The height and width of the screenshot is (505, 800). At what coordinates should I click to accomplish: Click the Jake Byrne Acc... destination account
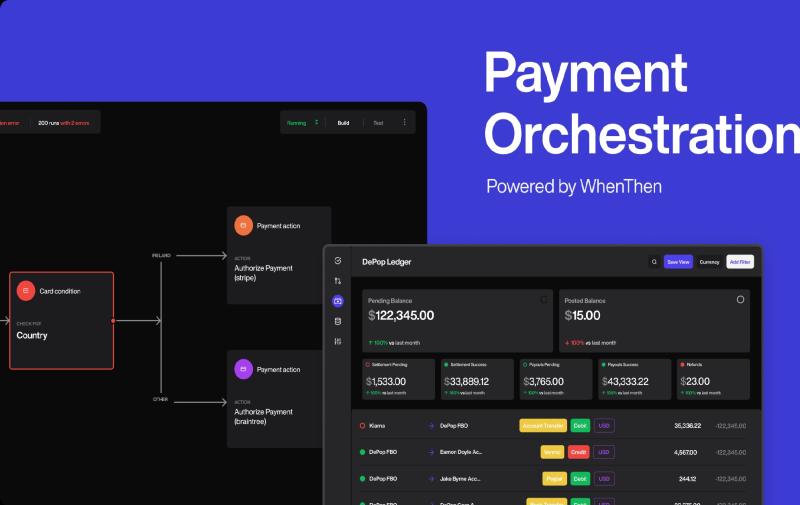tap(460, 479)
